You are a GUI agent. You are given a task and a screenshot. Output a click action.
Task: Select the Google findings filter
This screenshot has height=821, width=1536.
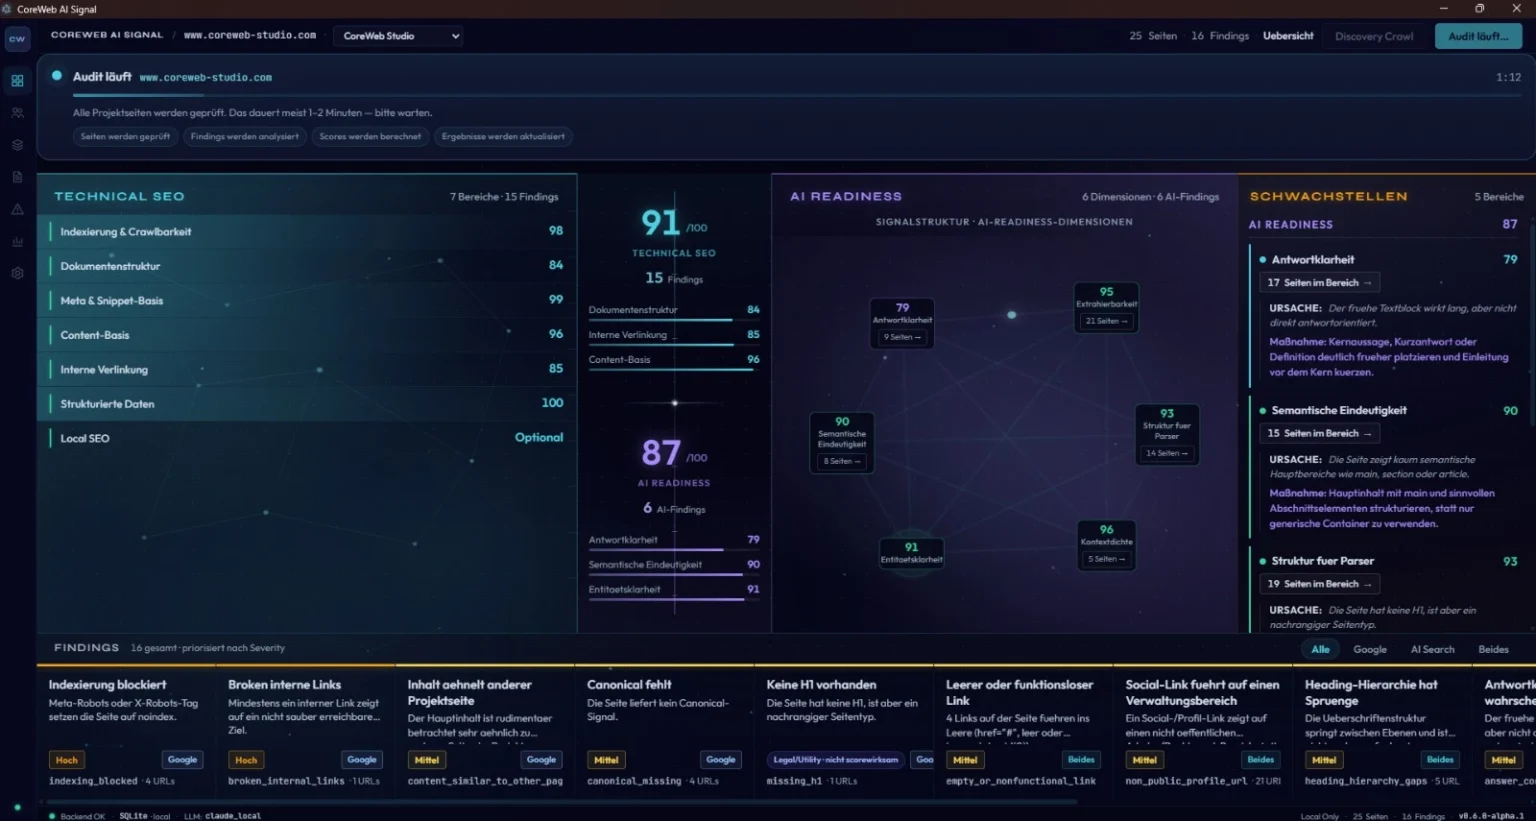1370,650
